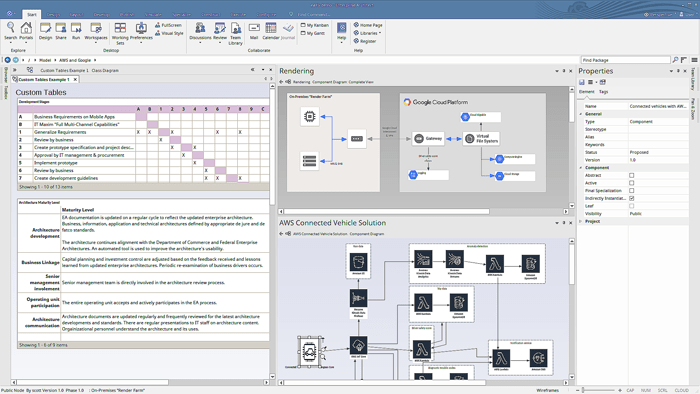This screenshot has height=394, width=700.
Task: Open Rendering panel menu dropdown arrow
Action: click(557, 71)
